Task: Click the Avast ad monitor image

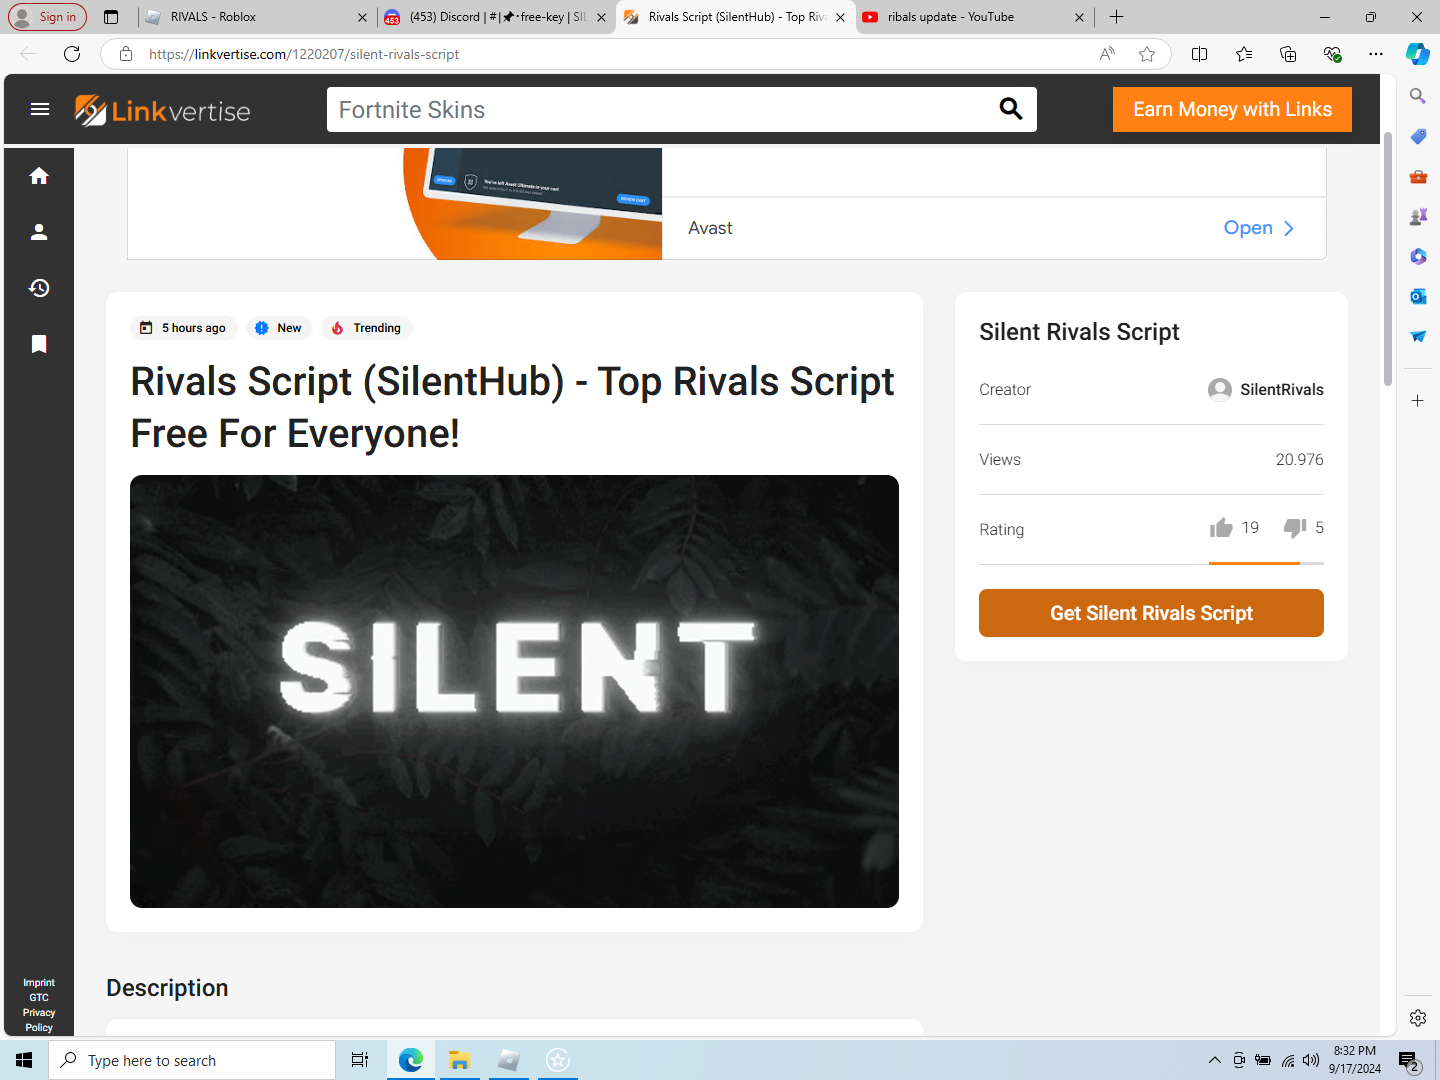Action: (533, 204)
